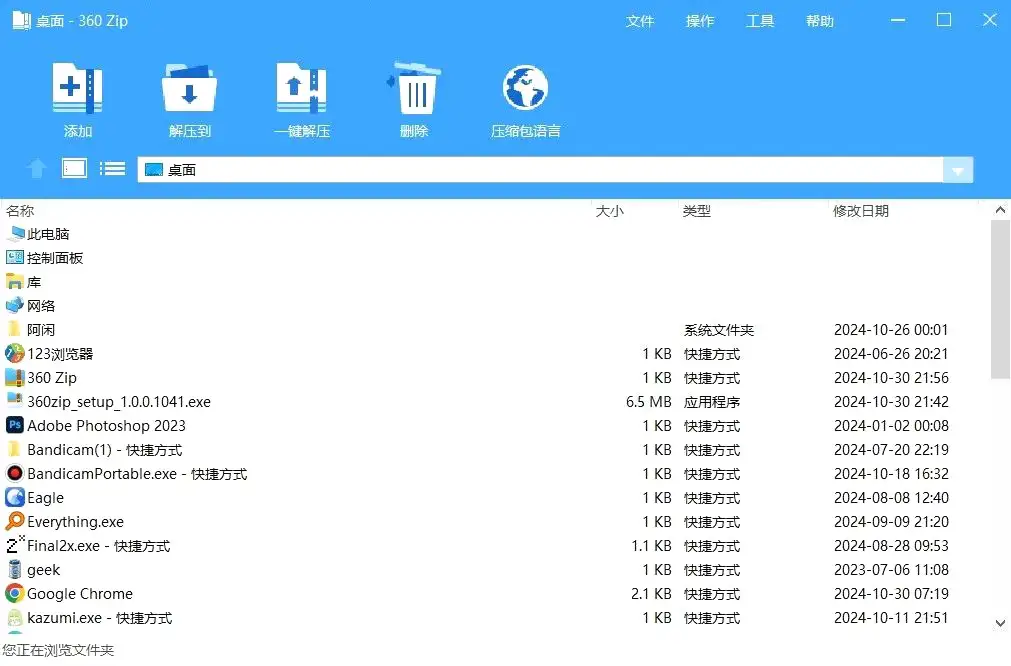Switch to large icon view
1011x666 pixels.
pyautogui.click(x=74, y=169)
